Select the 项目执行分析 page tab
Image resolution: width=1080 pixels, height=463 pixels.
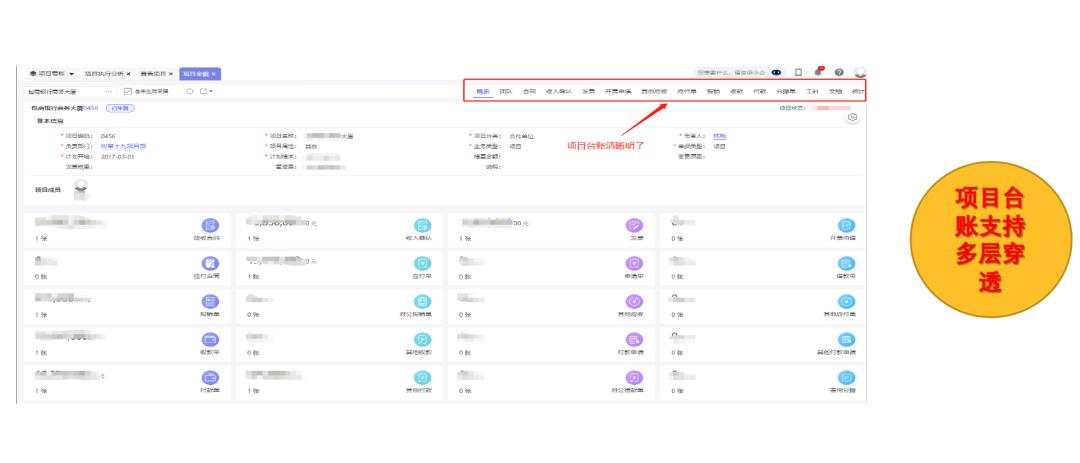[105, 74]
